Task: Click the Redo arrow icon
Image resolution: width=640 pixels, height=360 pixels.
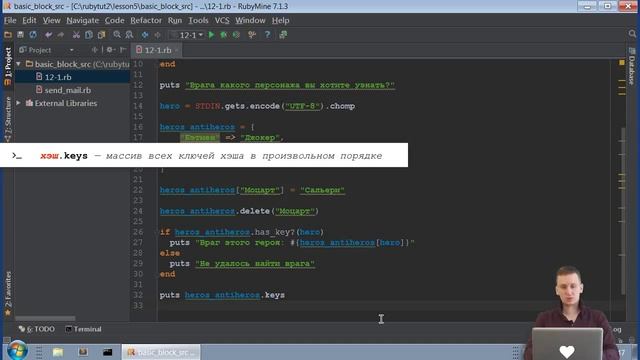Action: (x=60, y=35)
